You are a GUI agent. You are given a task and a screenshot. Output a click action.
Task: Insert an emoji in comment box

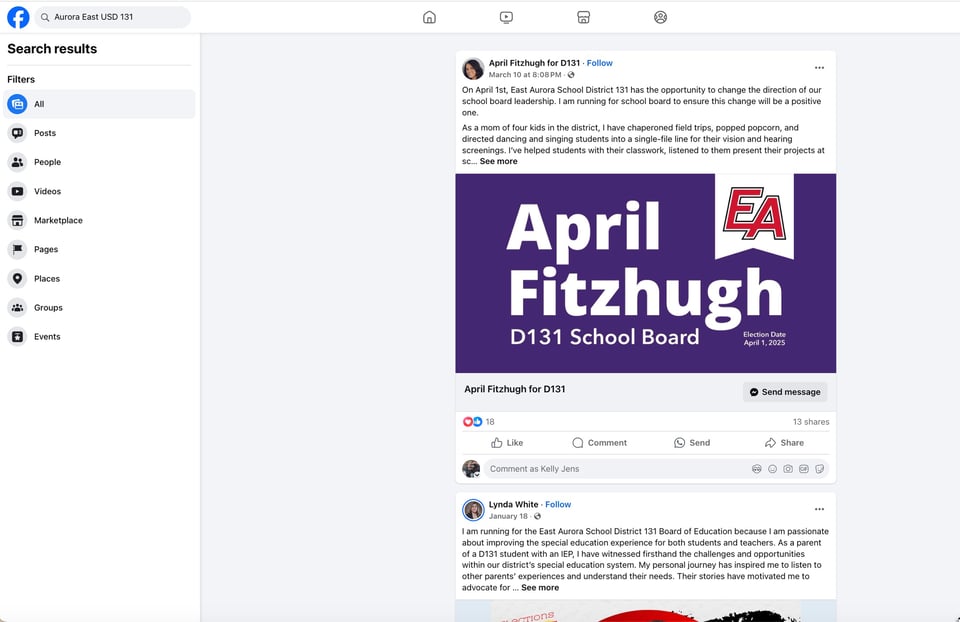(772, 469)
